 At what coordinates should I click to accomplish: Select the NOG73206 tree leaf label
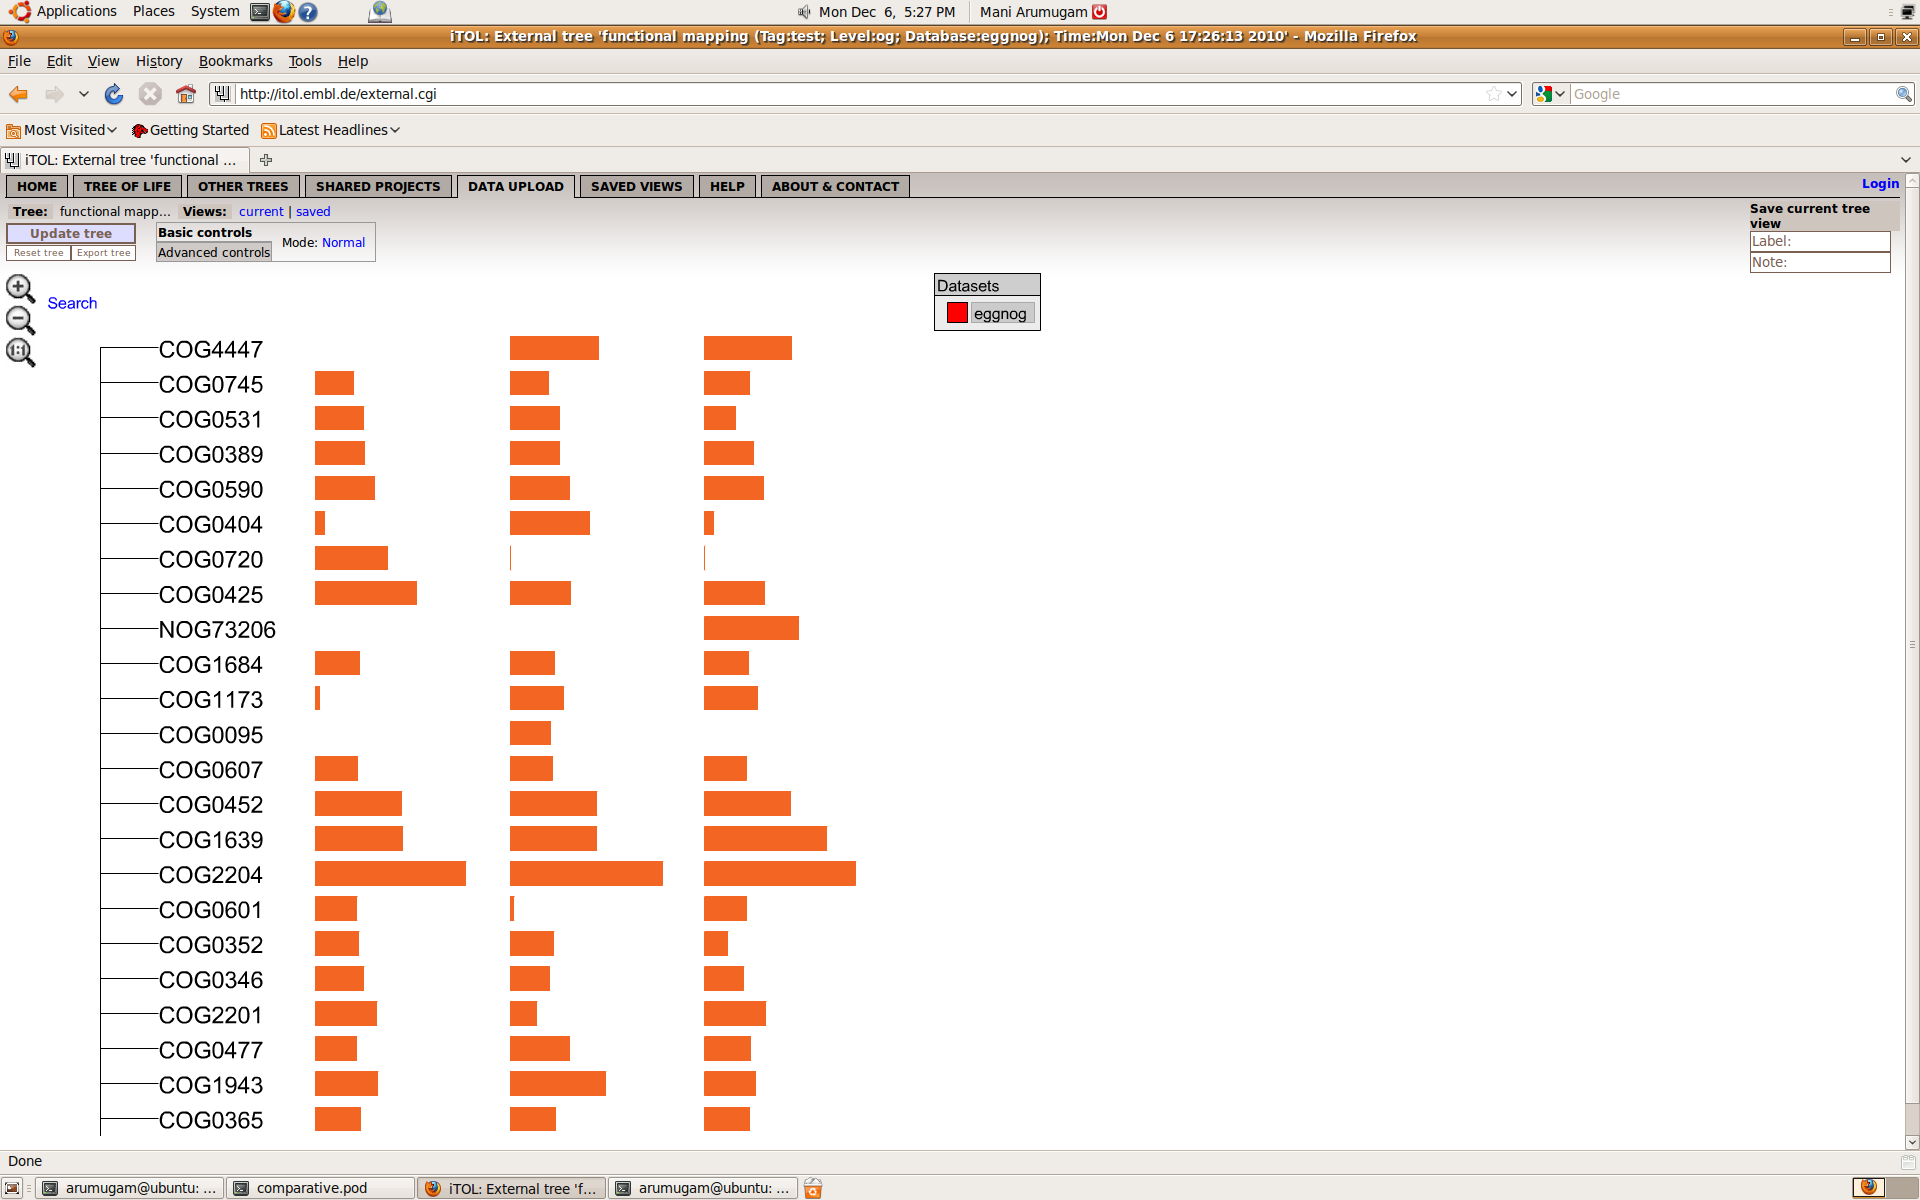click(x=217, y=630)
